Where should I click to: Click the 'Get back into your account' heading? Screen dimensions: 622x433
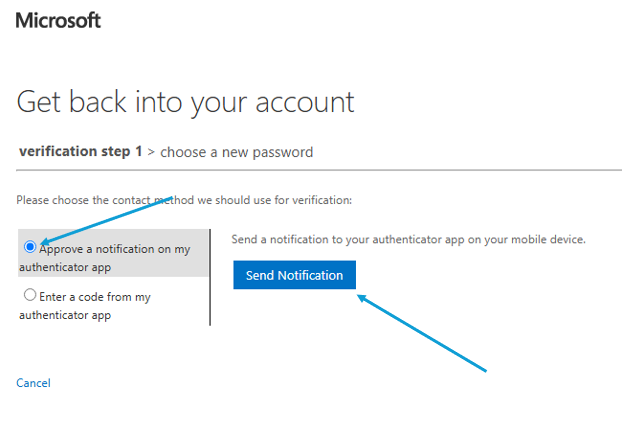186,101
